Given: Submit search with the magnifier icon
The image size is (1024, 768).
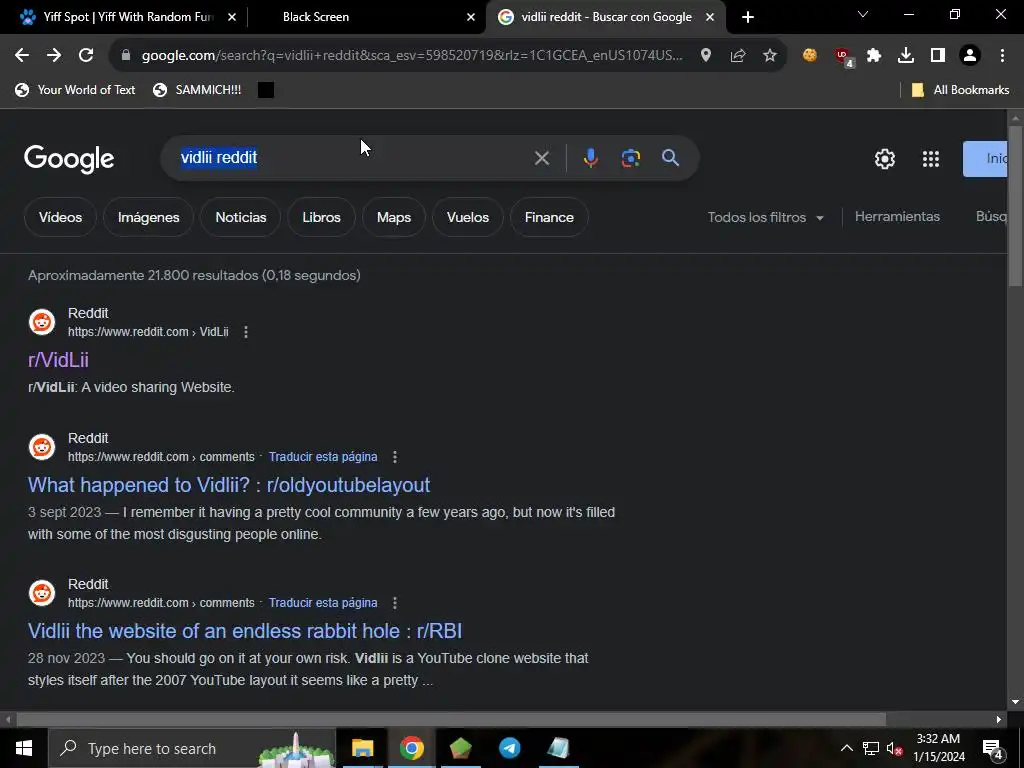Looking at the screenshot, I should [x=670, y=158].
